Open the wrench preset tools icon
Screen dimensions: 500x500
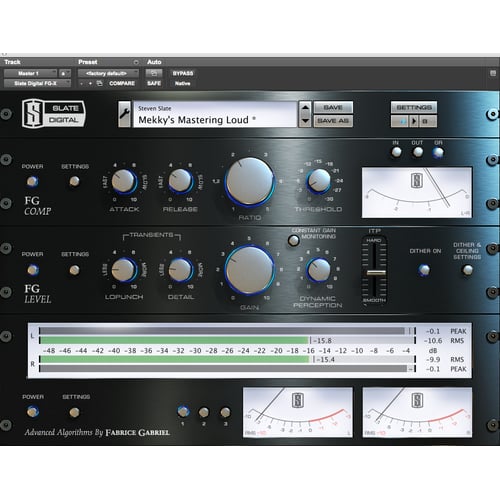click(x=124, y=114)
